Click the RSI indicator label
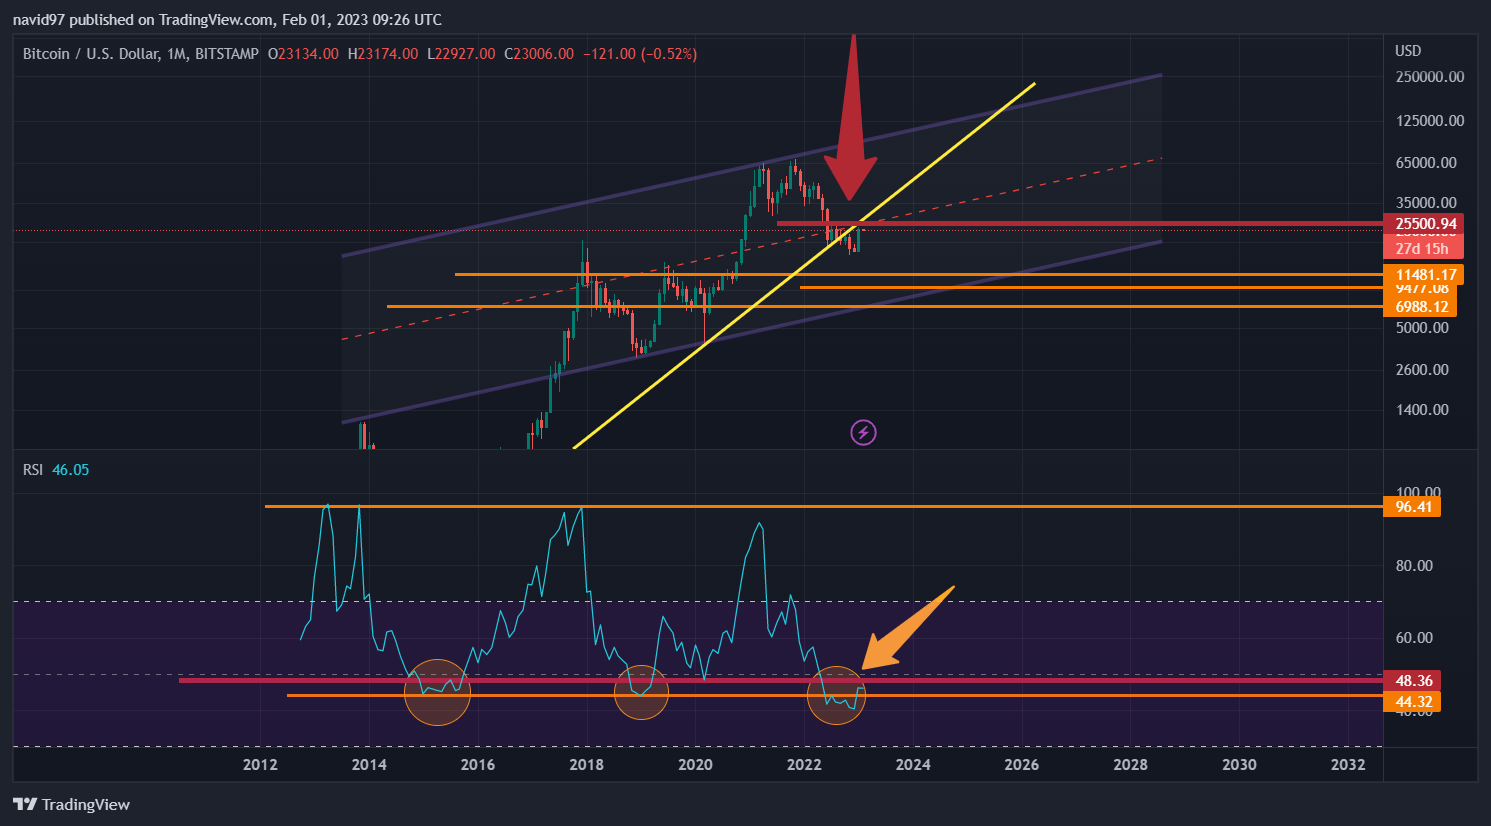This screenshot has width=1491, height=826. pos(33,470)
